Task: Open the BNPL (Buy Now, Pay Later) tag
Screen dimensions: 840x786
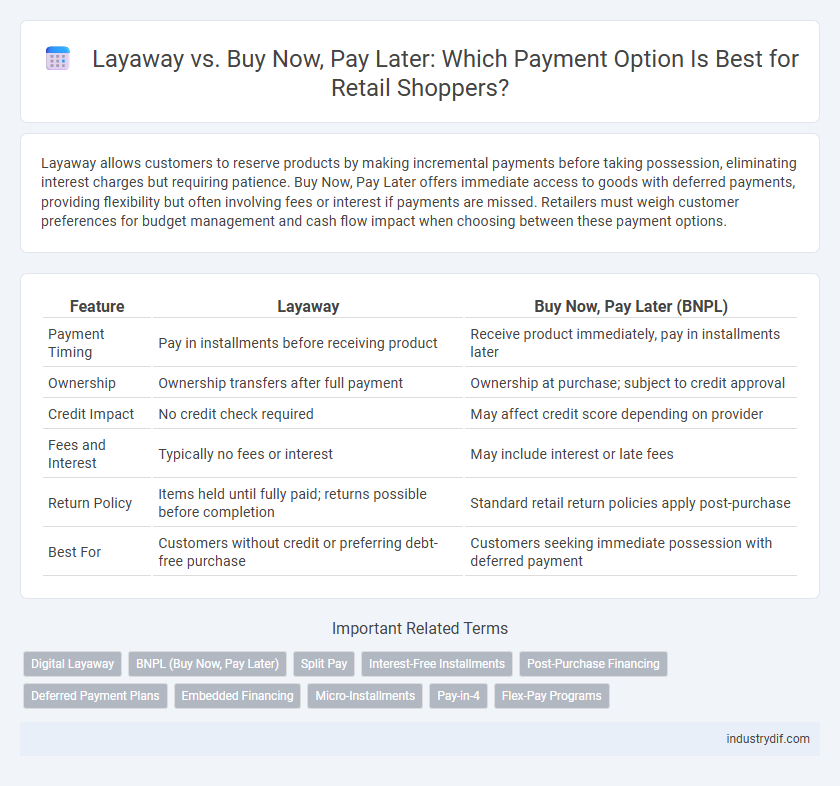Action: 207,664
